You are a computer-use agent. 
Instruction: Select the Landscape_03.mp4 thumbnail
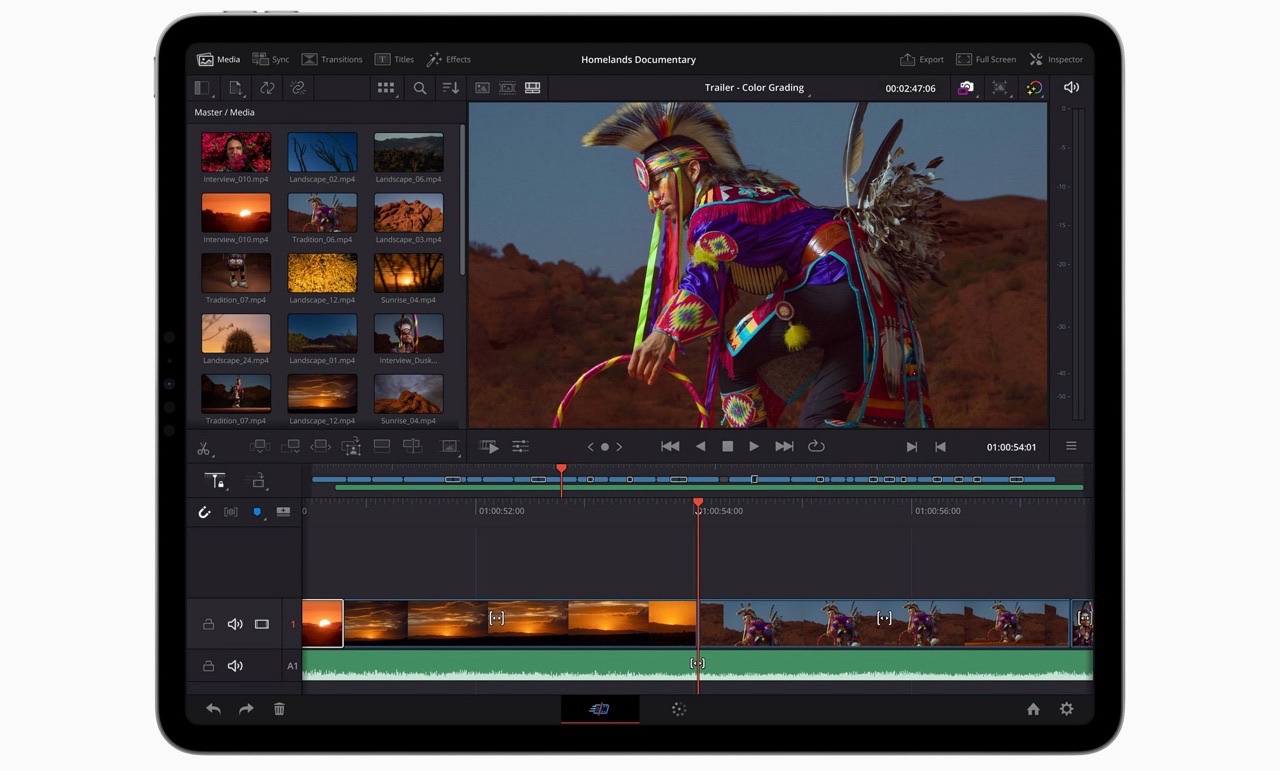tap(408, 213)
